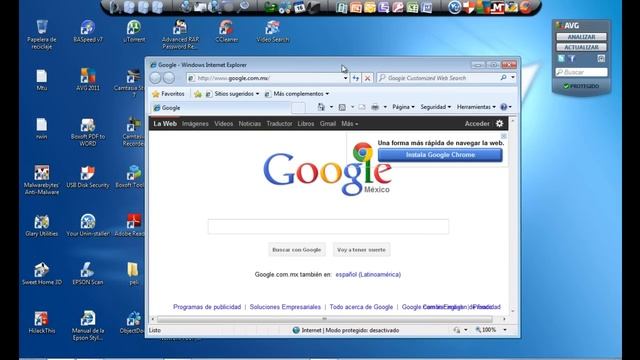
Task: Select Your Unin-staller desktop shortcut
Action: (x=88, y=225)
